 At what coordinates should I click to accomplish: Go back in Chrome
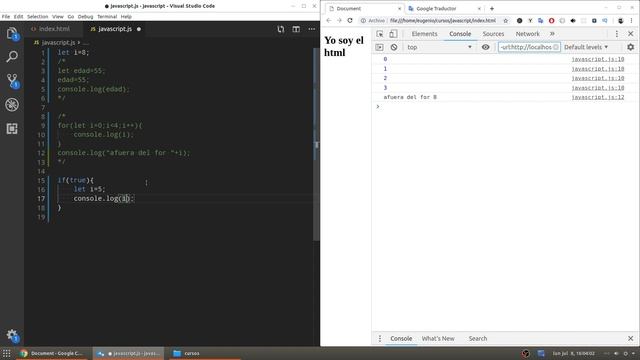pyautogui.click(x=329, y=20)
